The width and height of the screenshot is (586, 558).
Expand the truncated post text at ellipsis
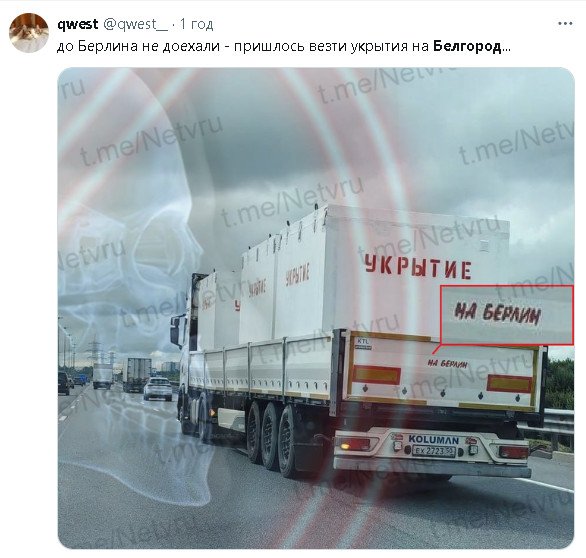point(506,49)
